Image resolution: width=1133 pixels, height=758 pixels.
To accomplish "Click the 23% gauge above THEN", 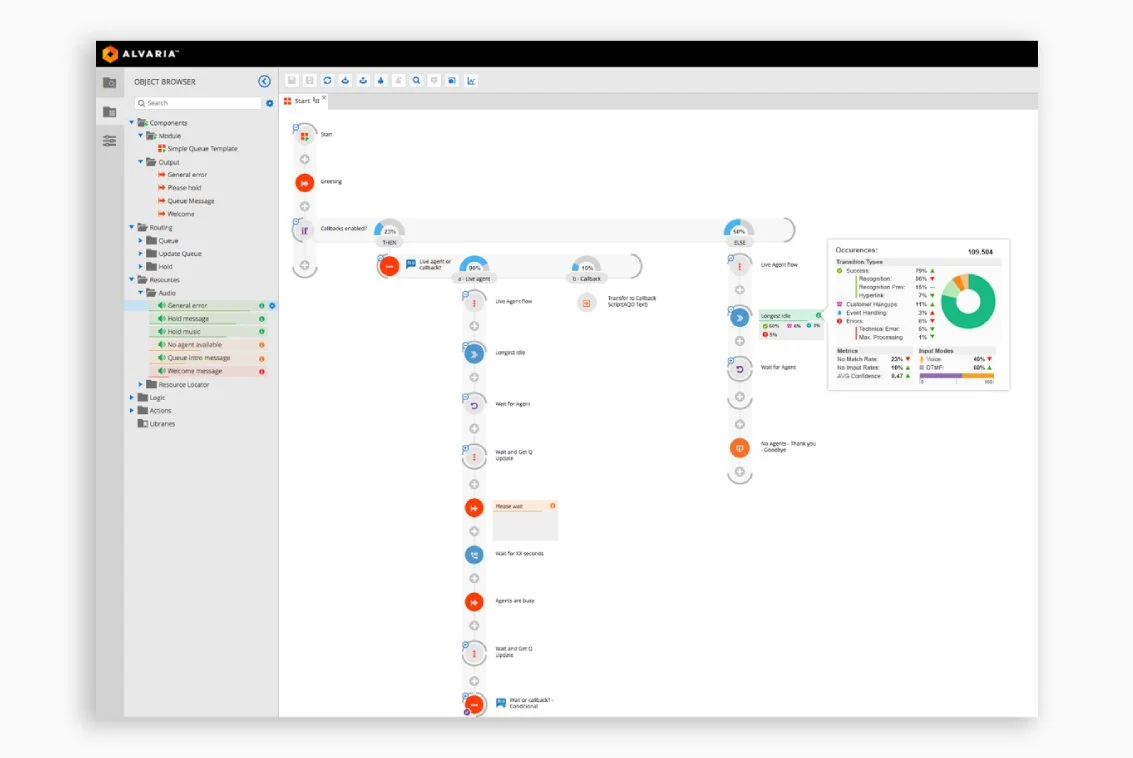I will point(389,228).
